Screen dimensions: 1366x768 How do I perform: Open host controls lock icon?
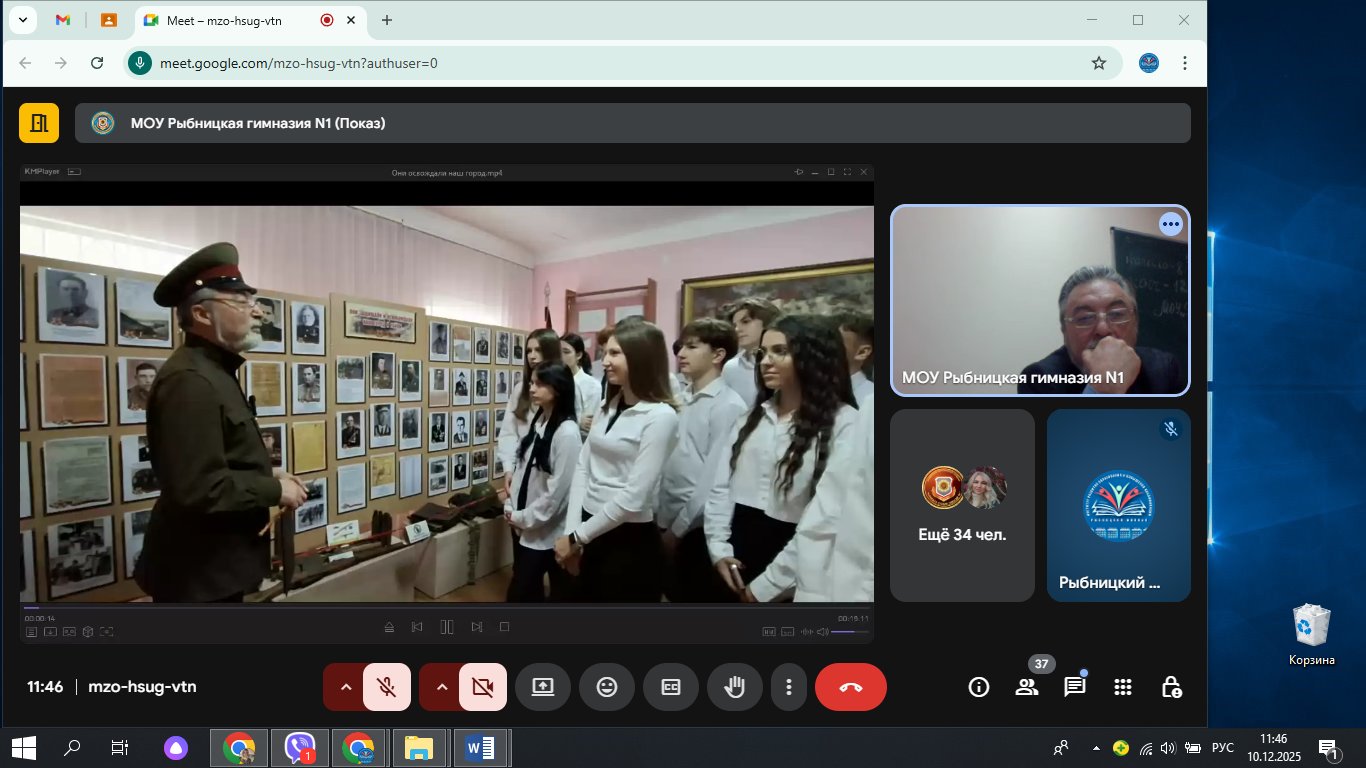(x=1171, y=687)
